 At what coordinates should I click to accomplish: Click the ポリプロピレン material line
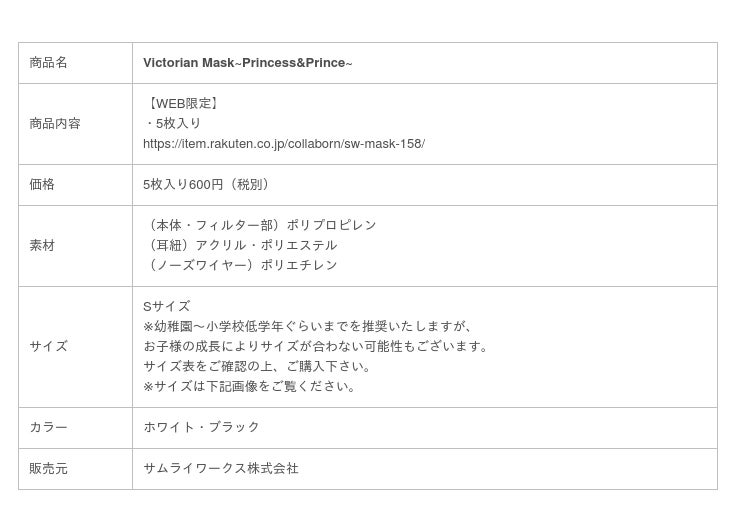click(x=261, y=225)
